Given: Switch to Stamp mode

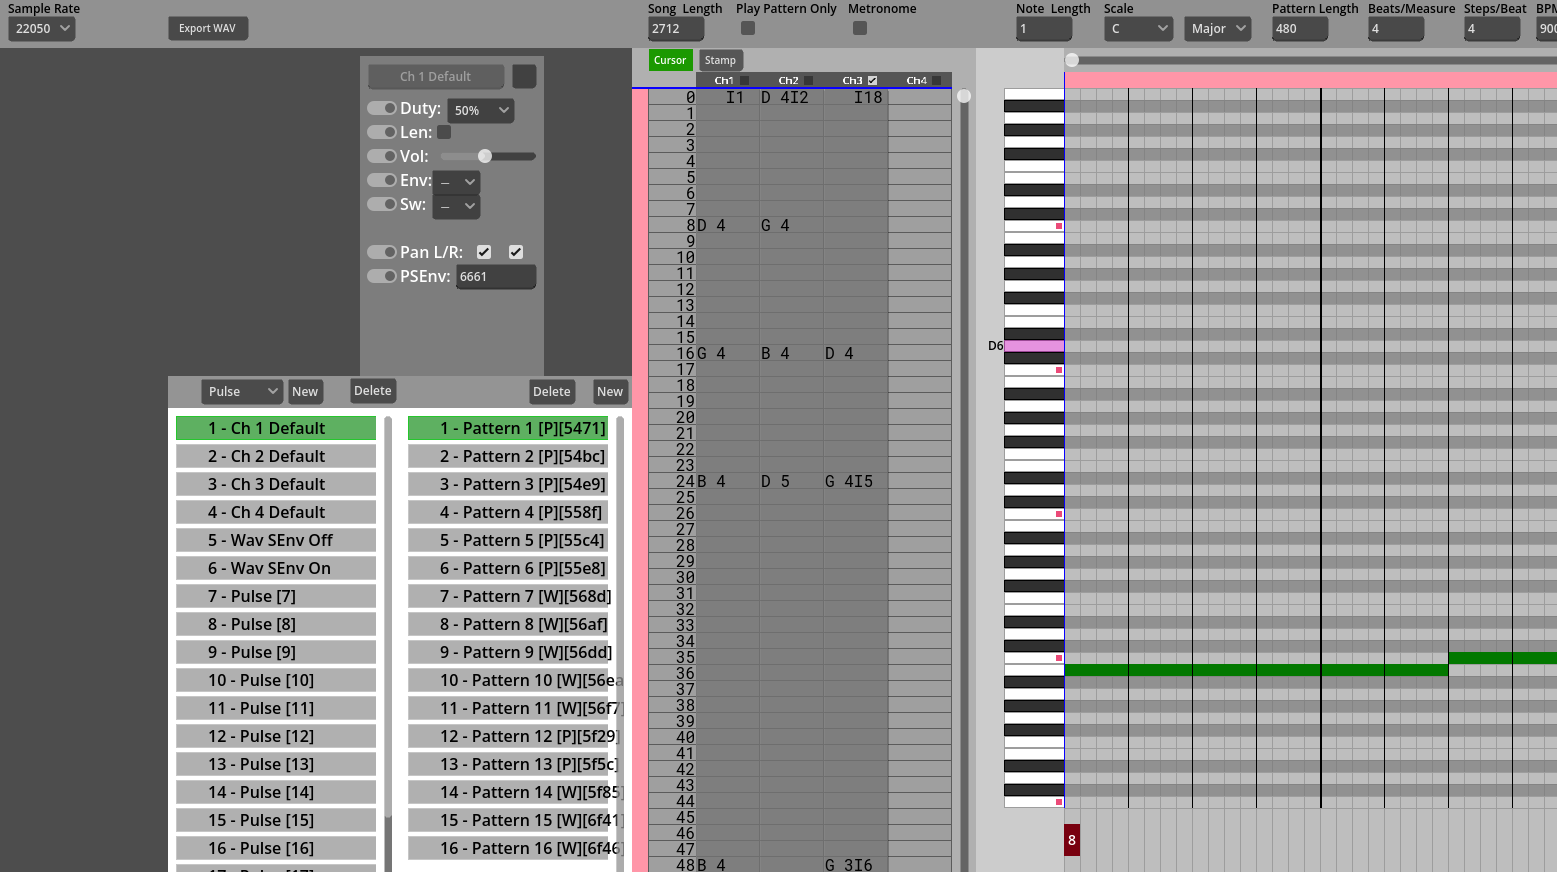Looking at the screenshot, I should [720, 60].
